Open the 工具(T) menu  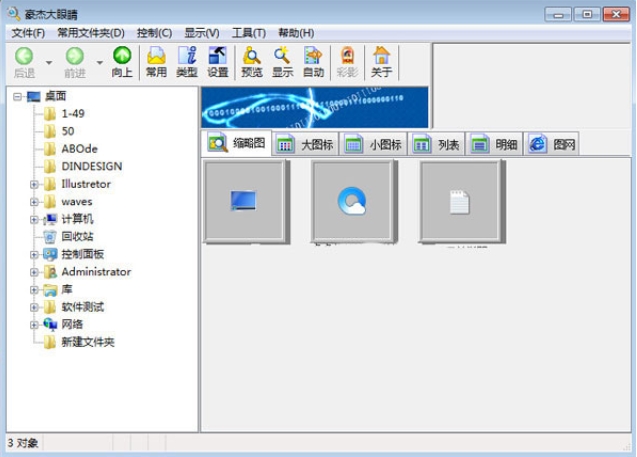click(x=249, y=33)
